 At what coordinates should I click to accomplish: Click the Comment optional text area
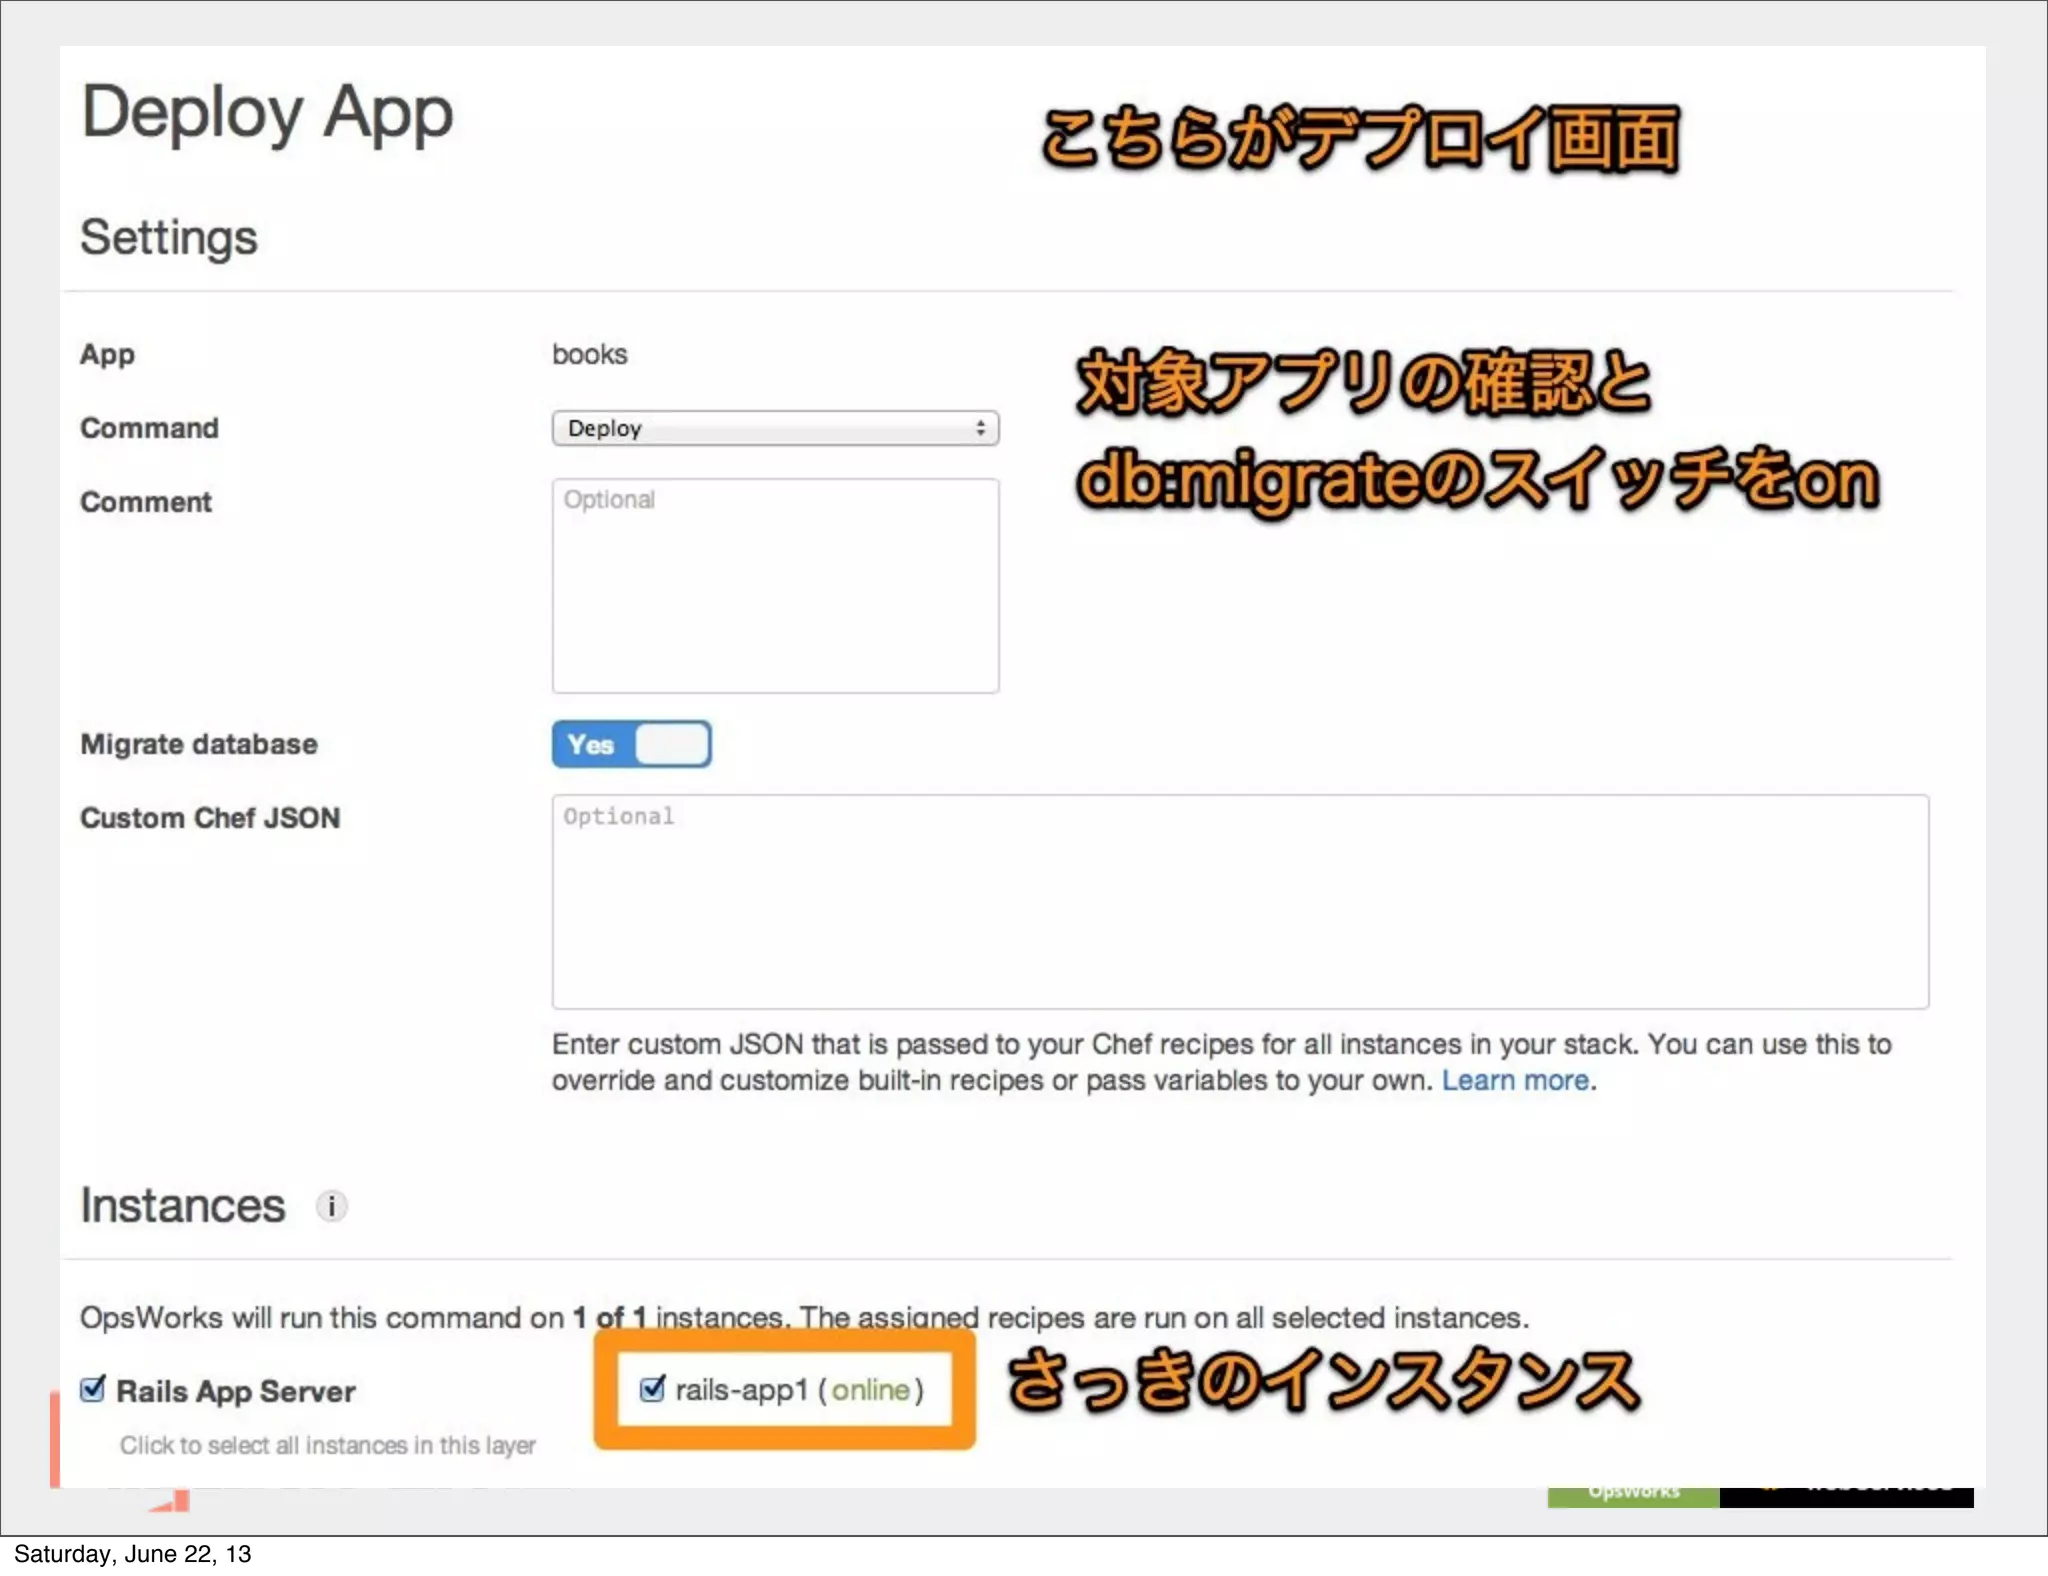[x=774, y=585]
